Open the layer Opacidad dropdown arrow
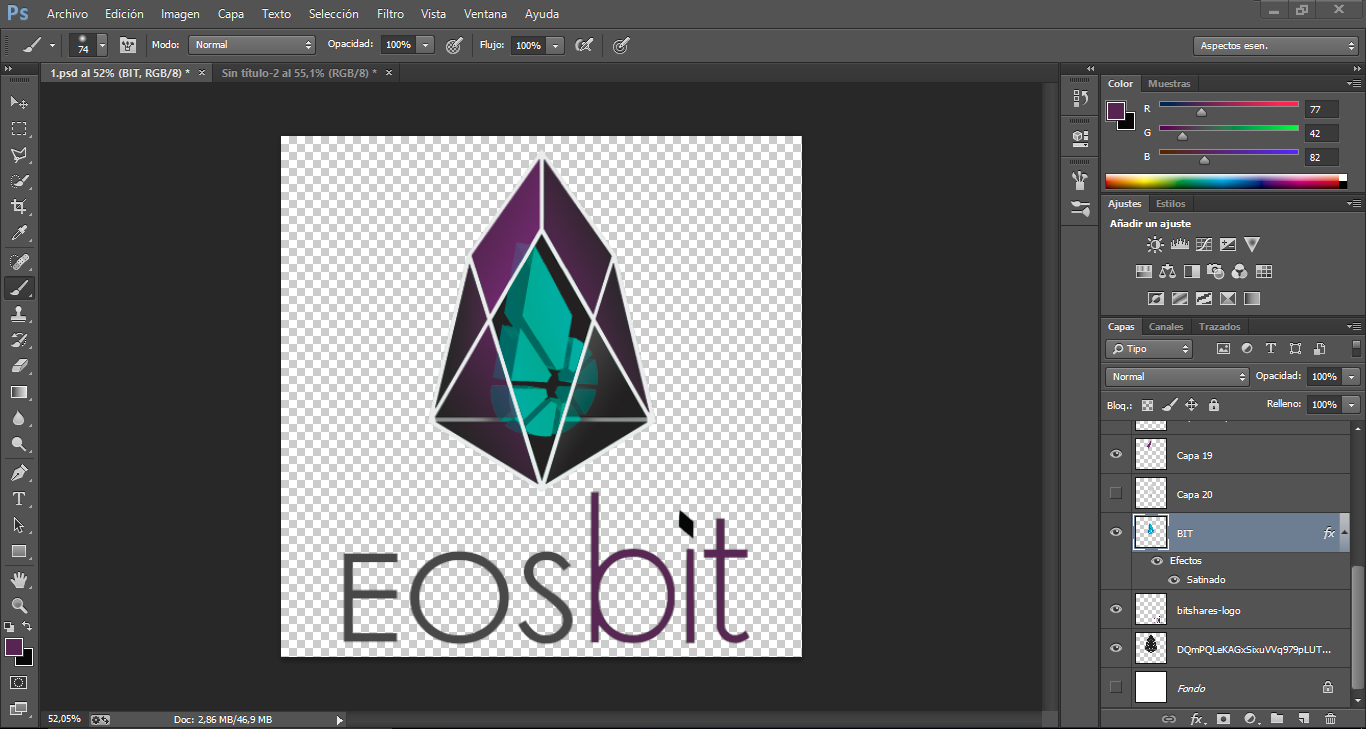 (1352, 377)
